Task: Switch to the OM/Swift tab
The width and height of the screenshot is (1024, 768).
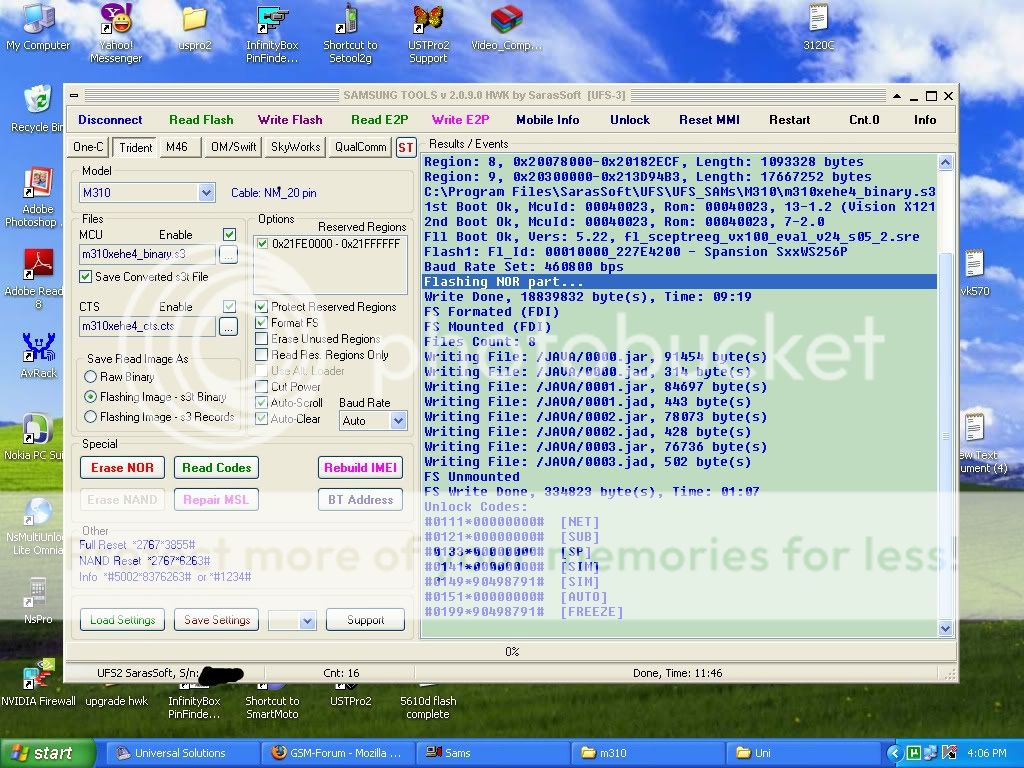Action: 233,147
